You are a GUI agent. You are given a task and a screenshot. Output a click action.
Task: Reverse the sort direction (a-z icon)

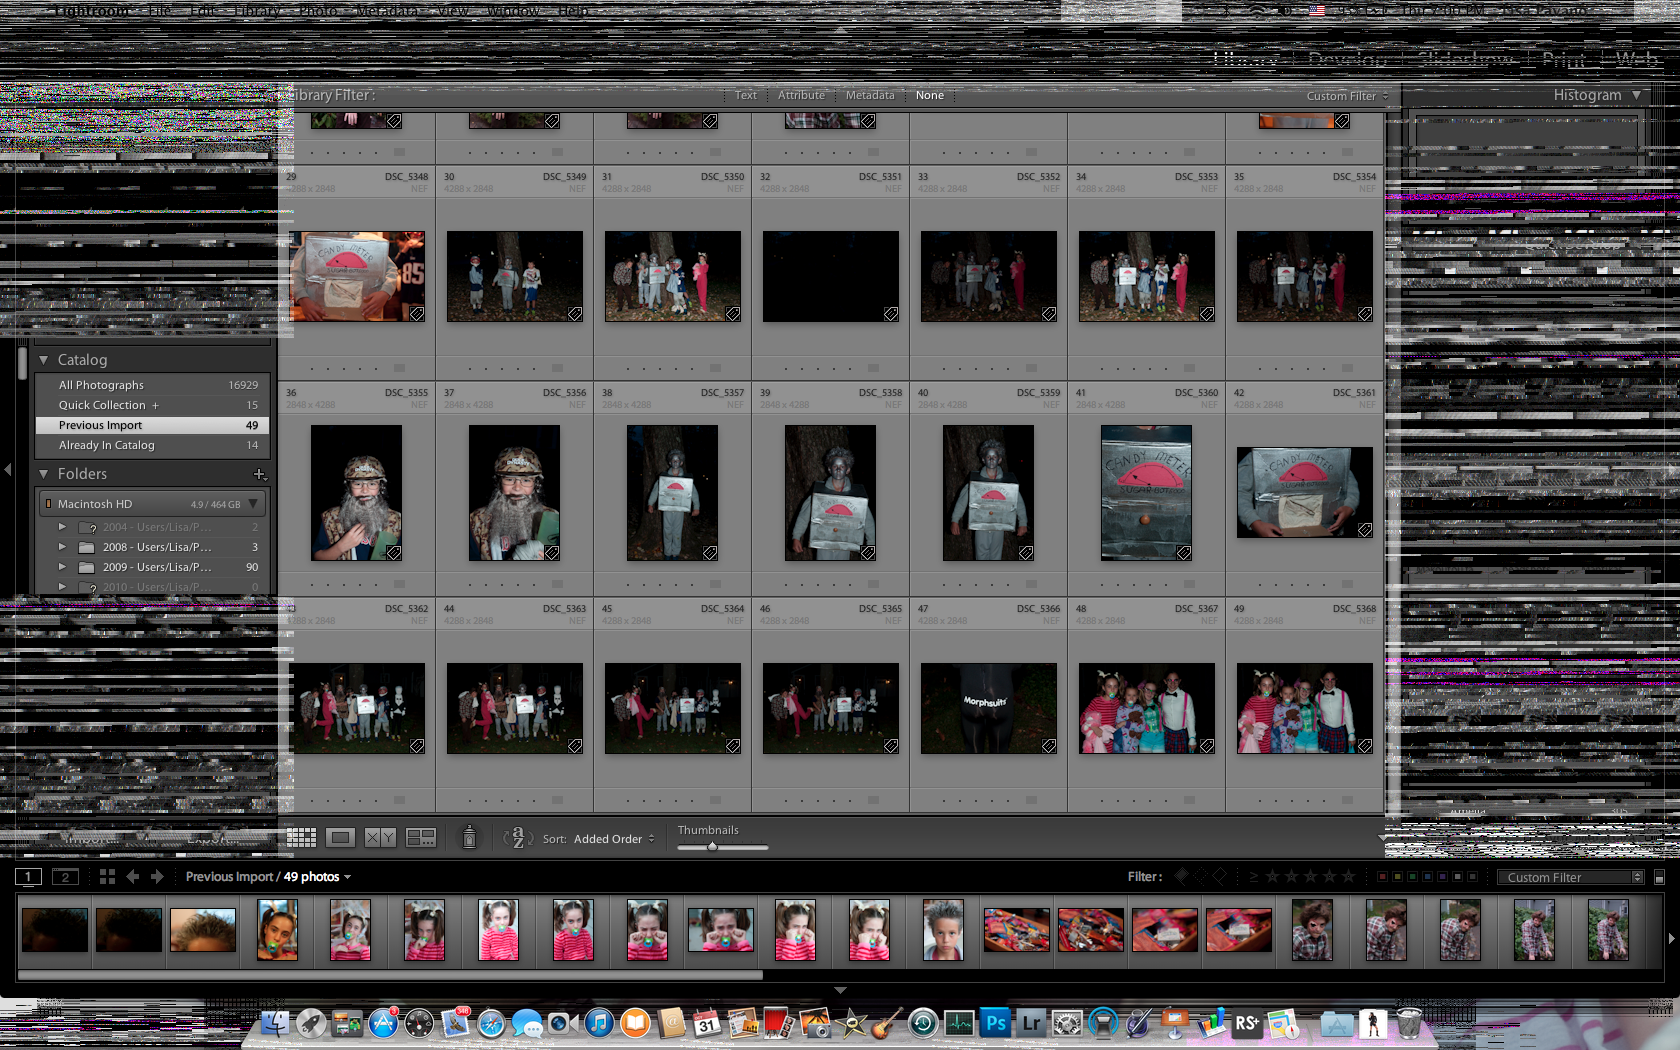tap(517, 838)
